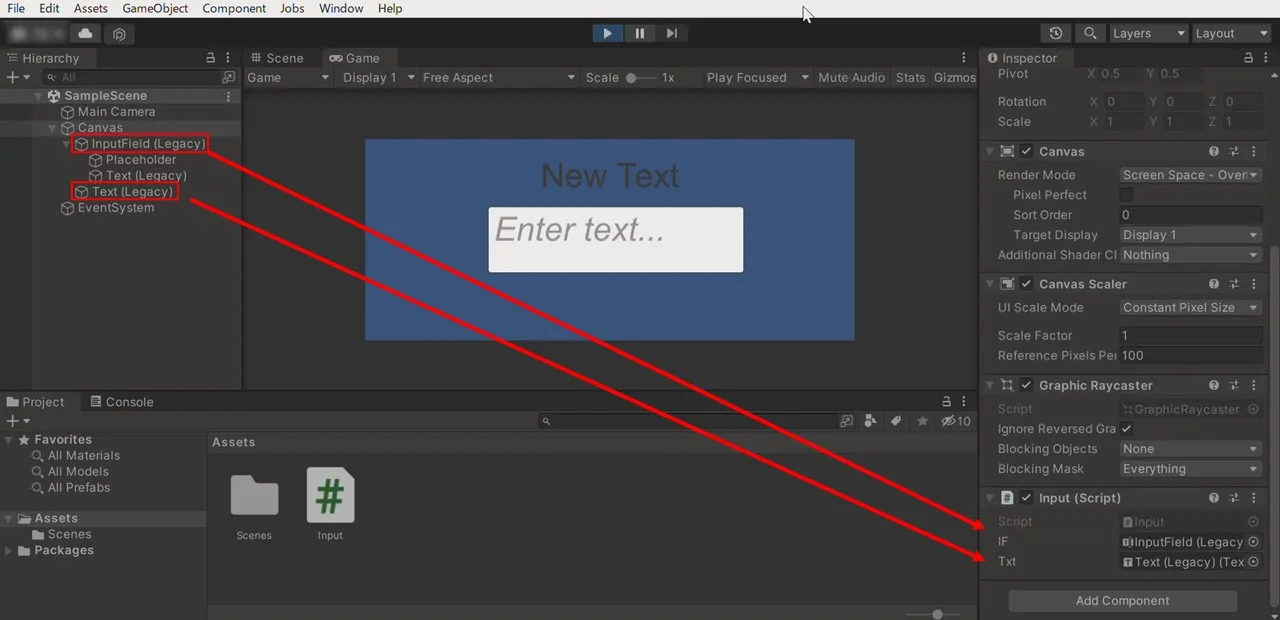Open Input (Script) component context menu
The width and height of the screenshot is (1280, 620).
1254,498
